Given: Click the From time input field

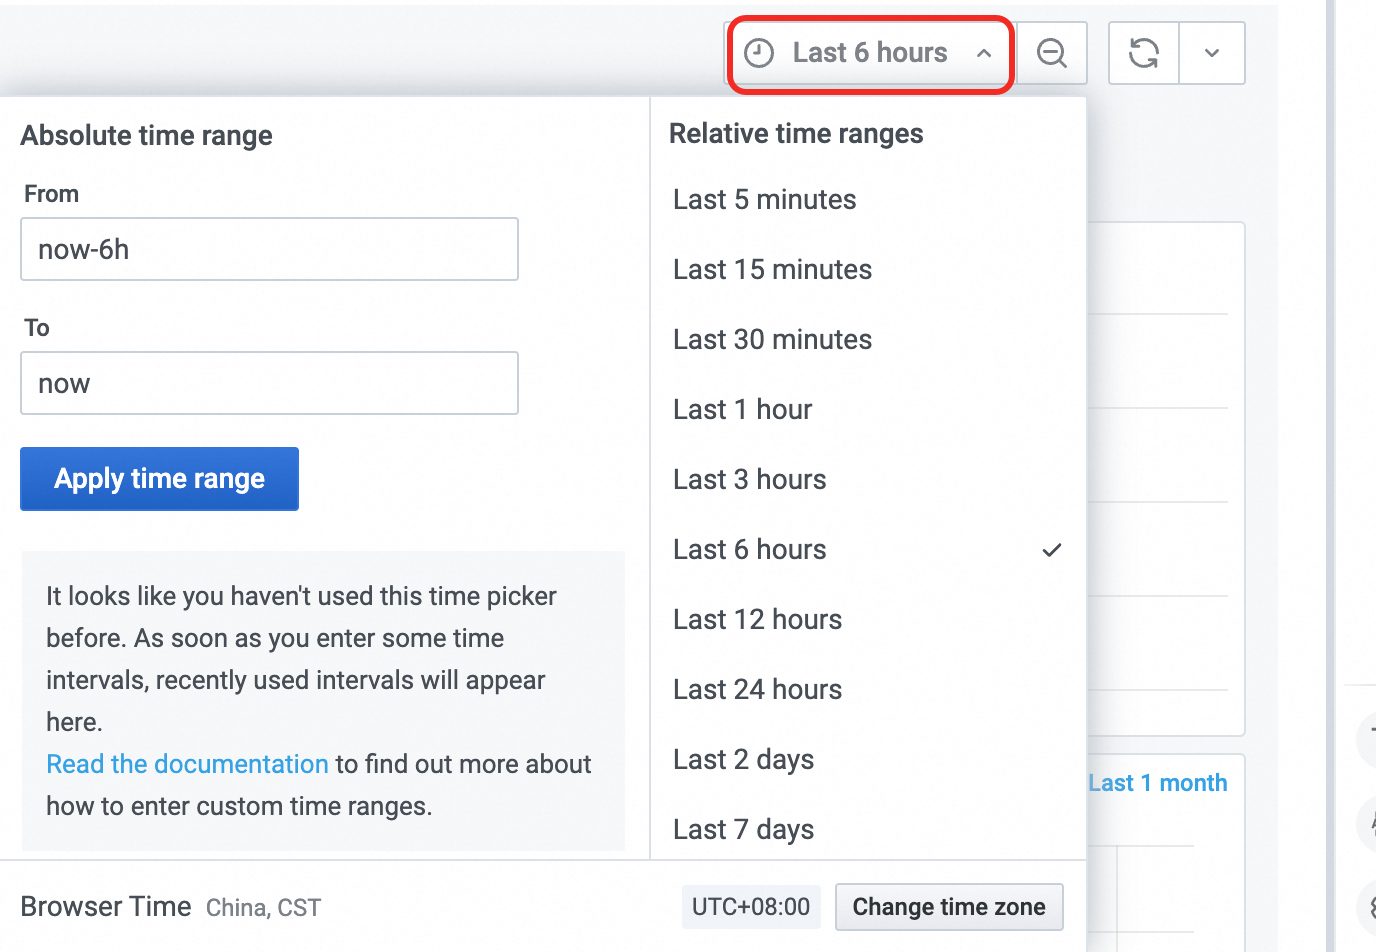Looking at the screenshot, I should click(269, 249).
